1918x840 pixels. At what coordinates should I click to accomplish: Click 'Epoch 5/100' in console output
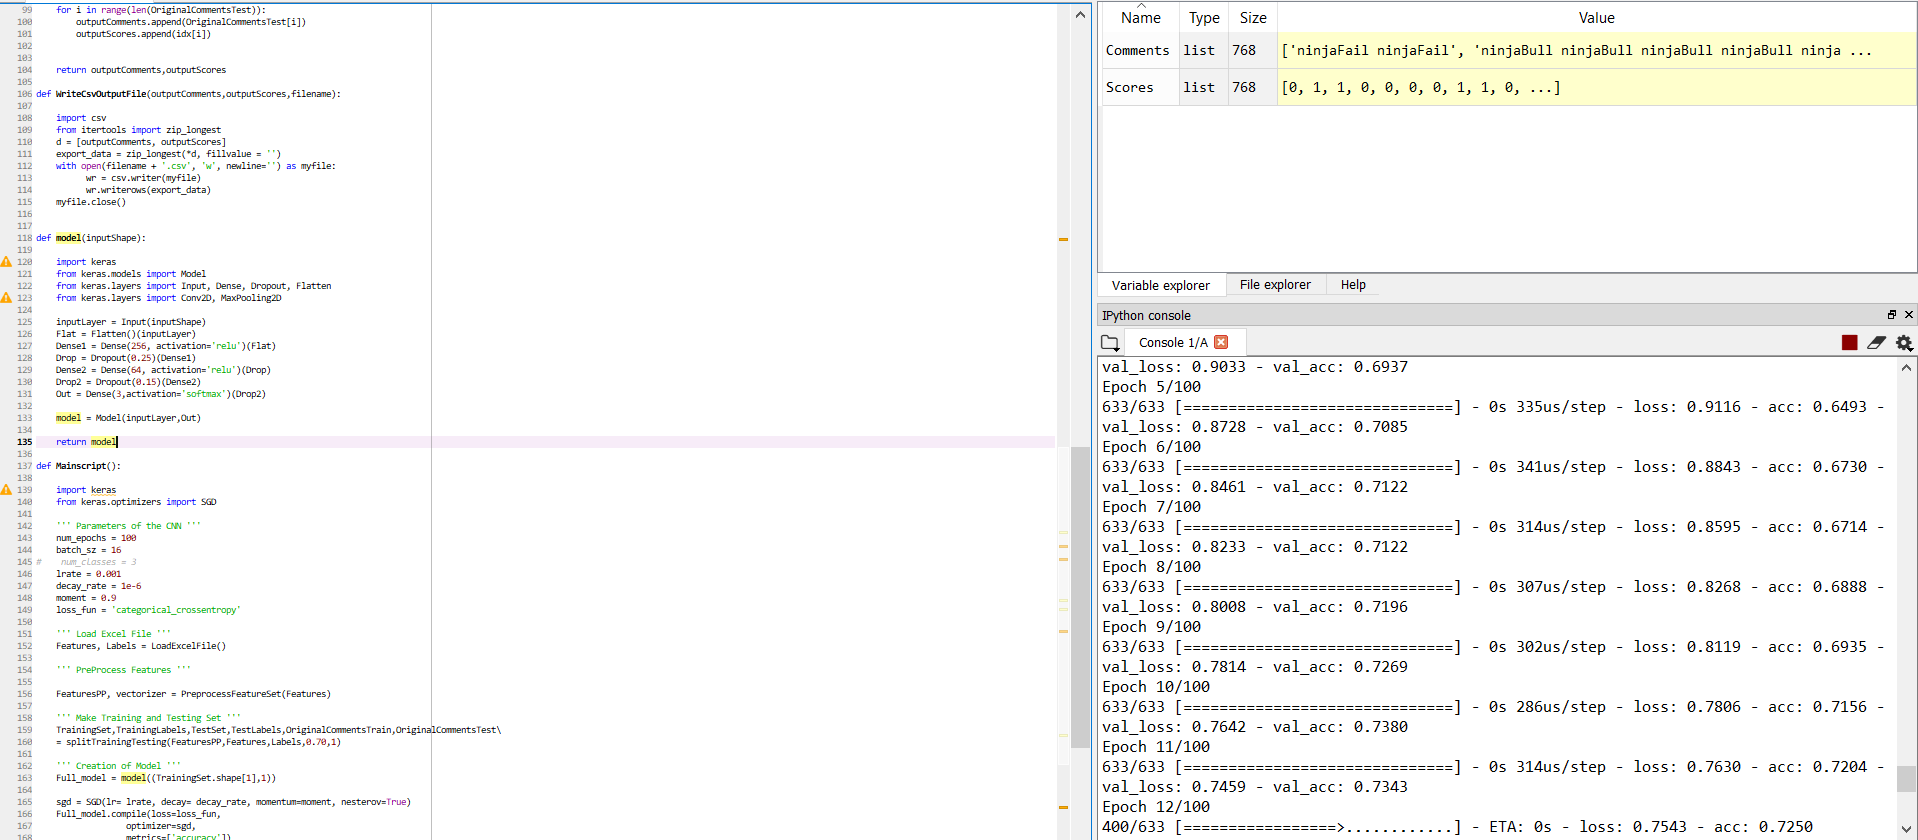coord(1151,387)
